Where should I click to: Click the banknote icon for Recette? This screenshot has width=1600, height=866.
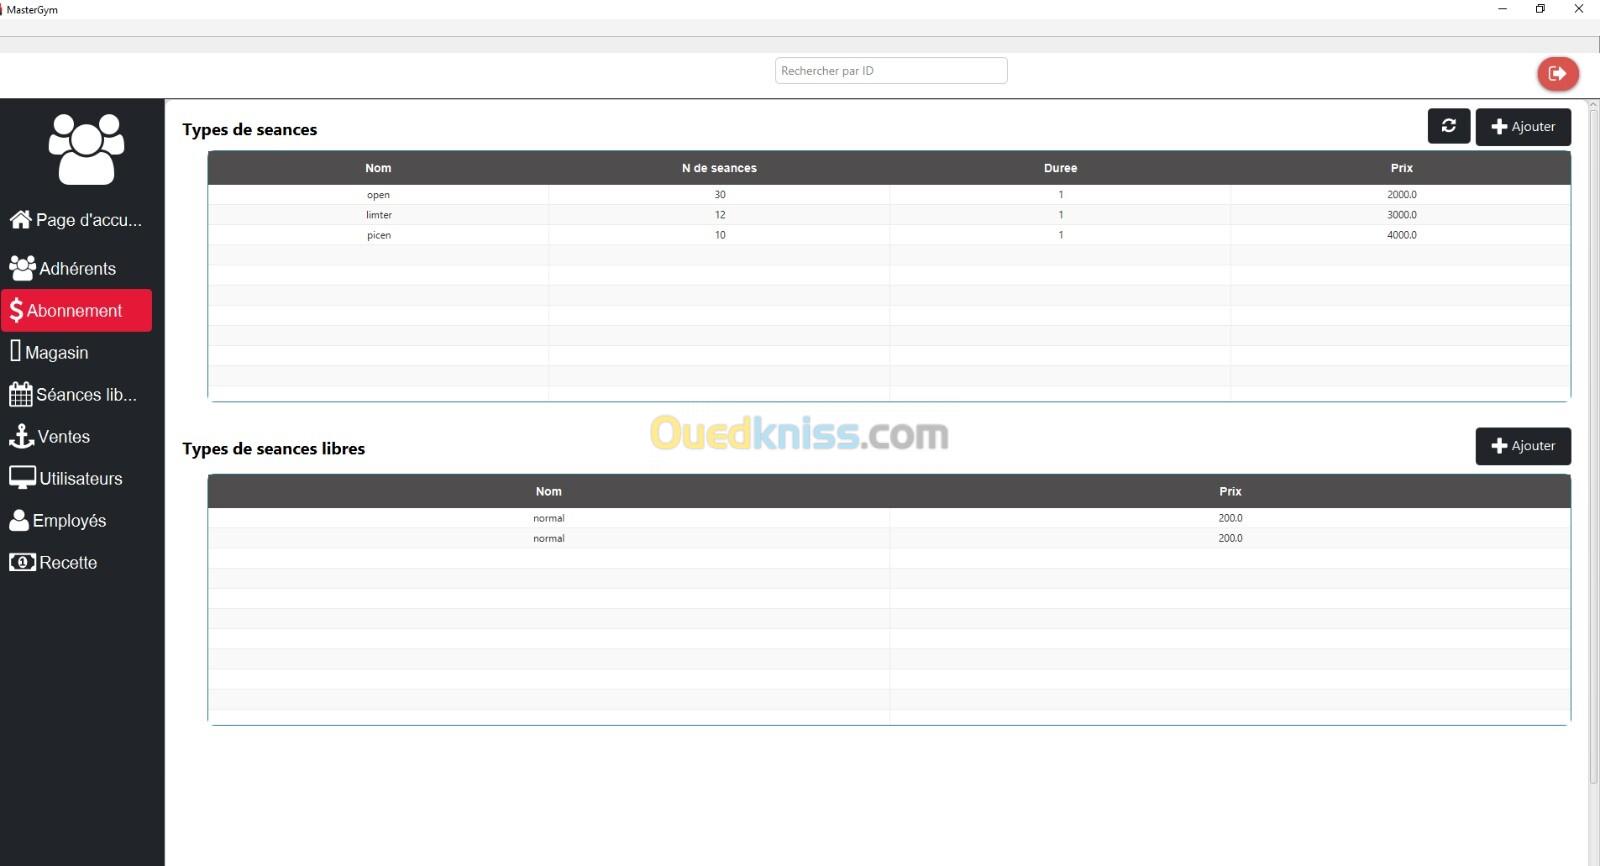click(22, 562)
